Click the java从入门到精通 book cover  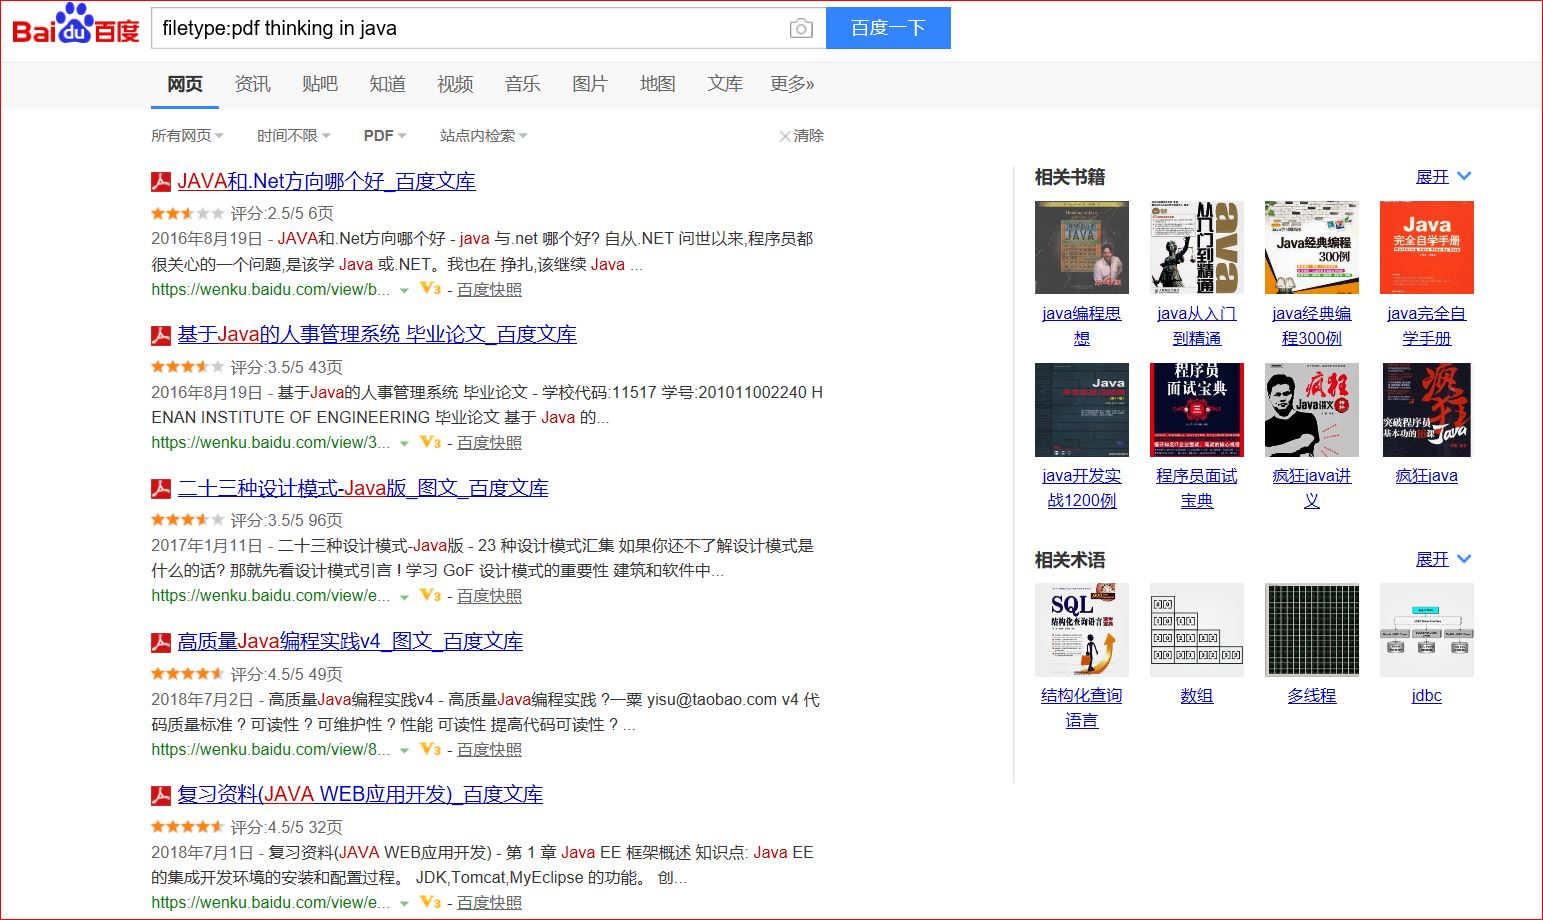click(x=1197, y=247)
